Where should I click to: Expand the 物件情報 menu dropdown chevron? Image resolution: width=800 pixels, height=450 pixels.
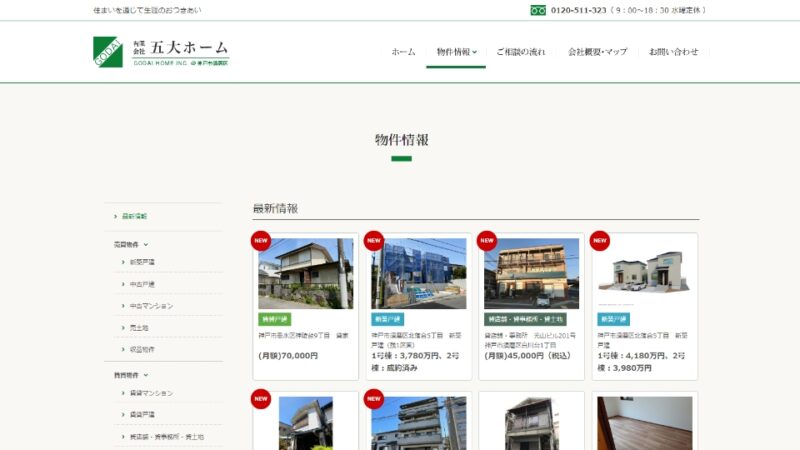[474, 52]
